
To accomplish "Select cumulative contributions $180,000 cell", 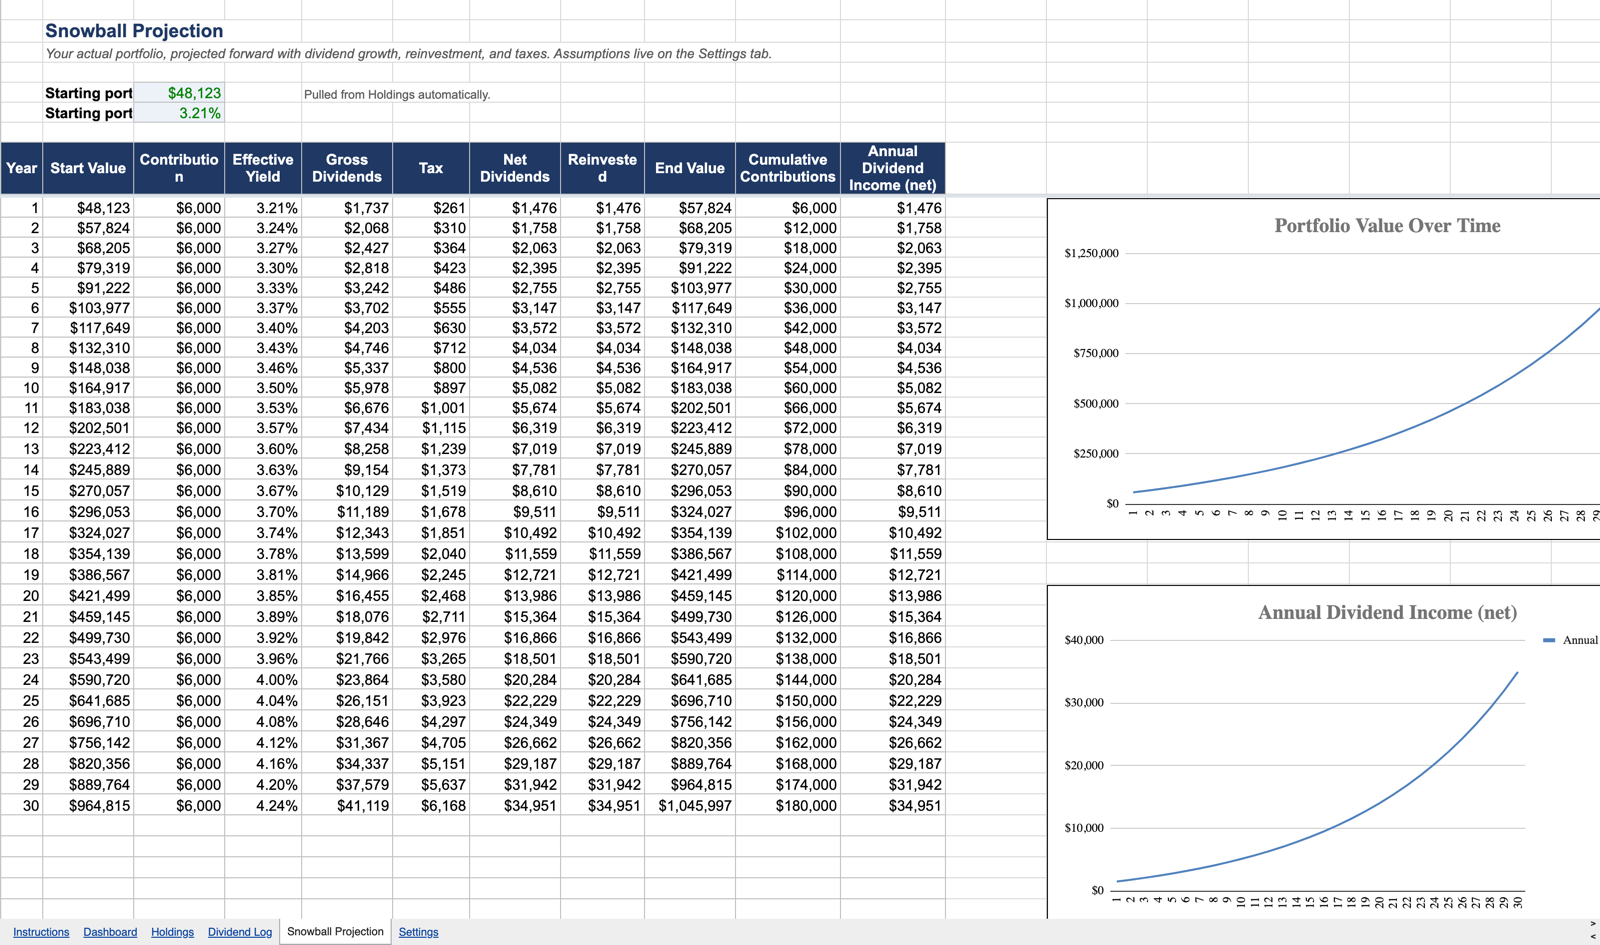I will (x=788, y=805).
